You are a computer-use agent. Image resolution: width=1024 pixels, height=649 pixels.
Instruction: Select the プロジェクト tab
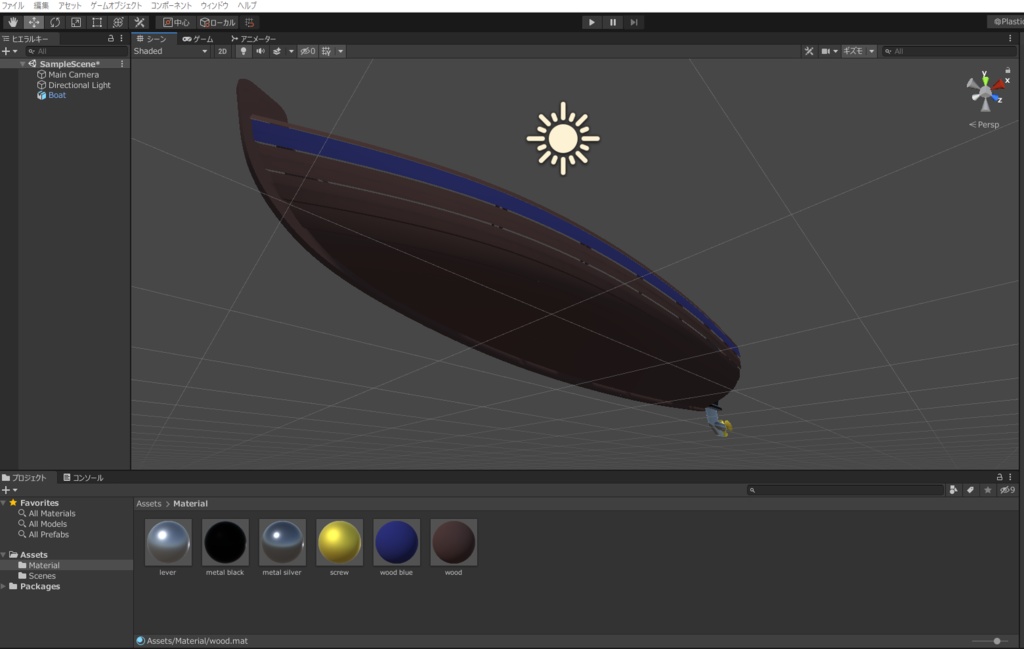[x=25, y=477]
